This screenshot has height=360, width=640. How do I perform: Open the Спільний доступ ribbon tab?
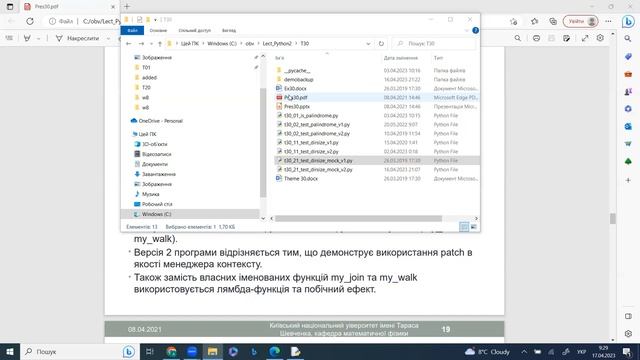[x=195, y=31]
